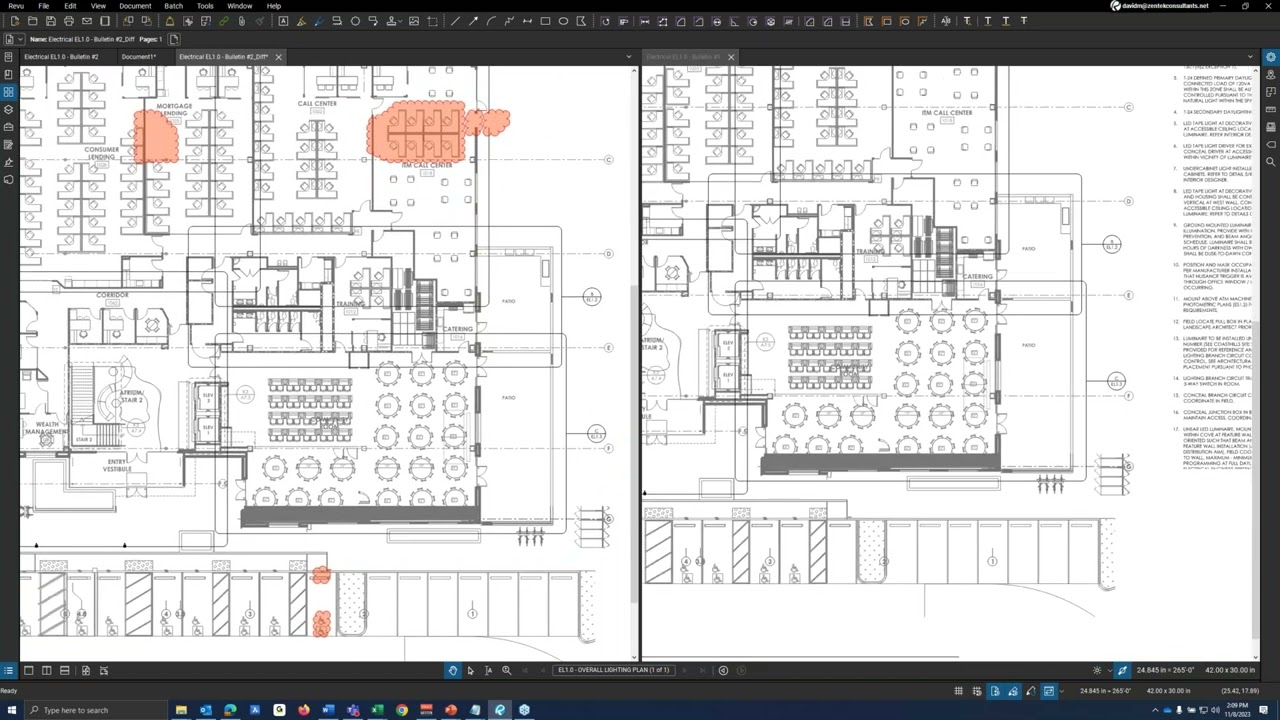
Task: Expand the left pane tab list chevron
Action: [629, 57]
